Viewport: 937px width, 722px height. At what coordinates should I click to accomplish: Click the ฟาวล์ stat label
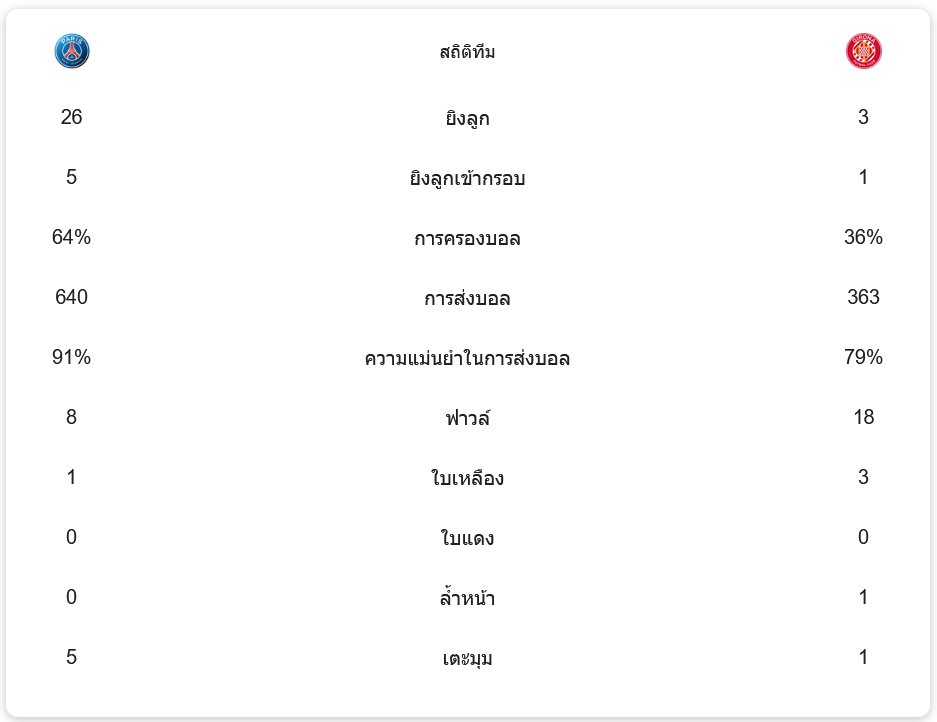pos(467,418)
